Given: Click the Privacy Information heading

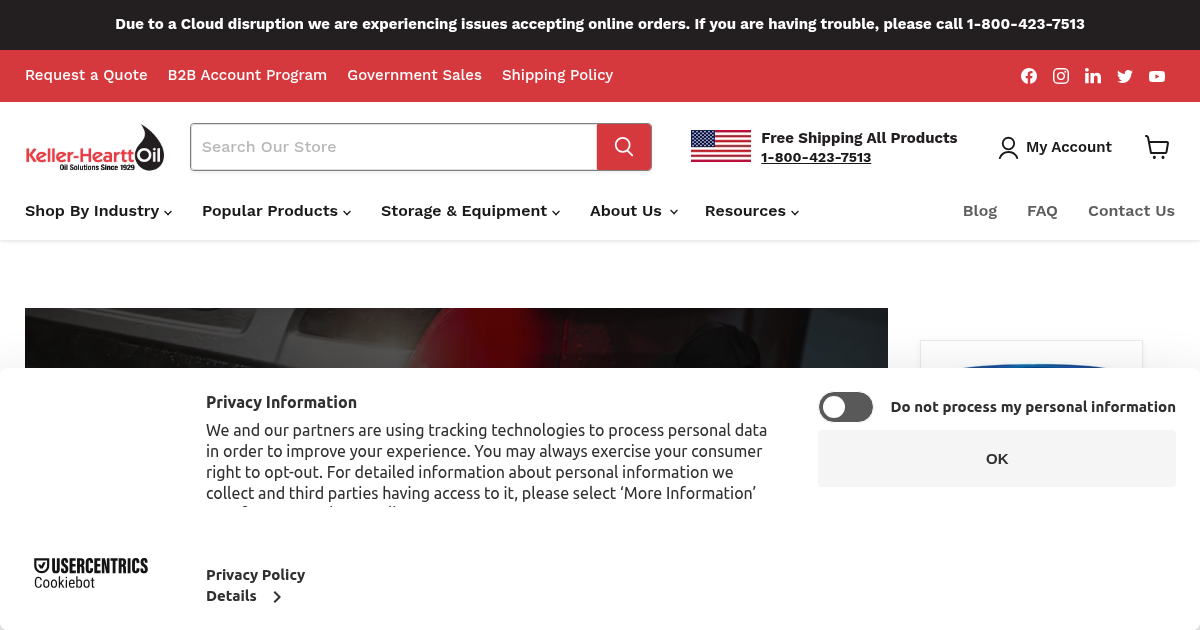Looking at the screenshot, I should coord(281,402).
